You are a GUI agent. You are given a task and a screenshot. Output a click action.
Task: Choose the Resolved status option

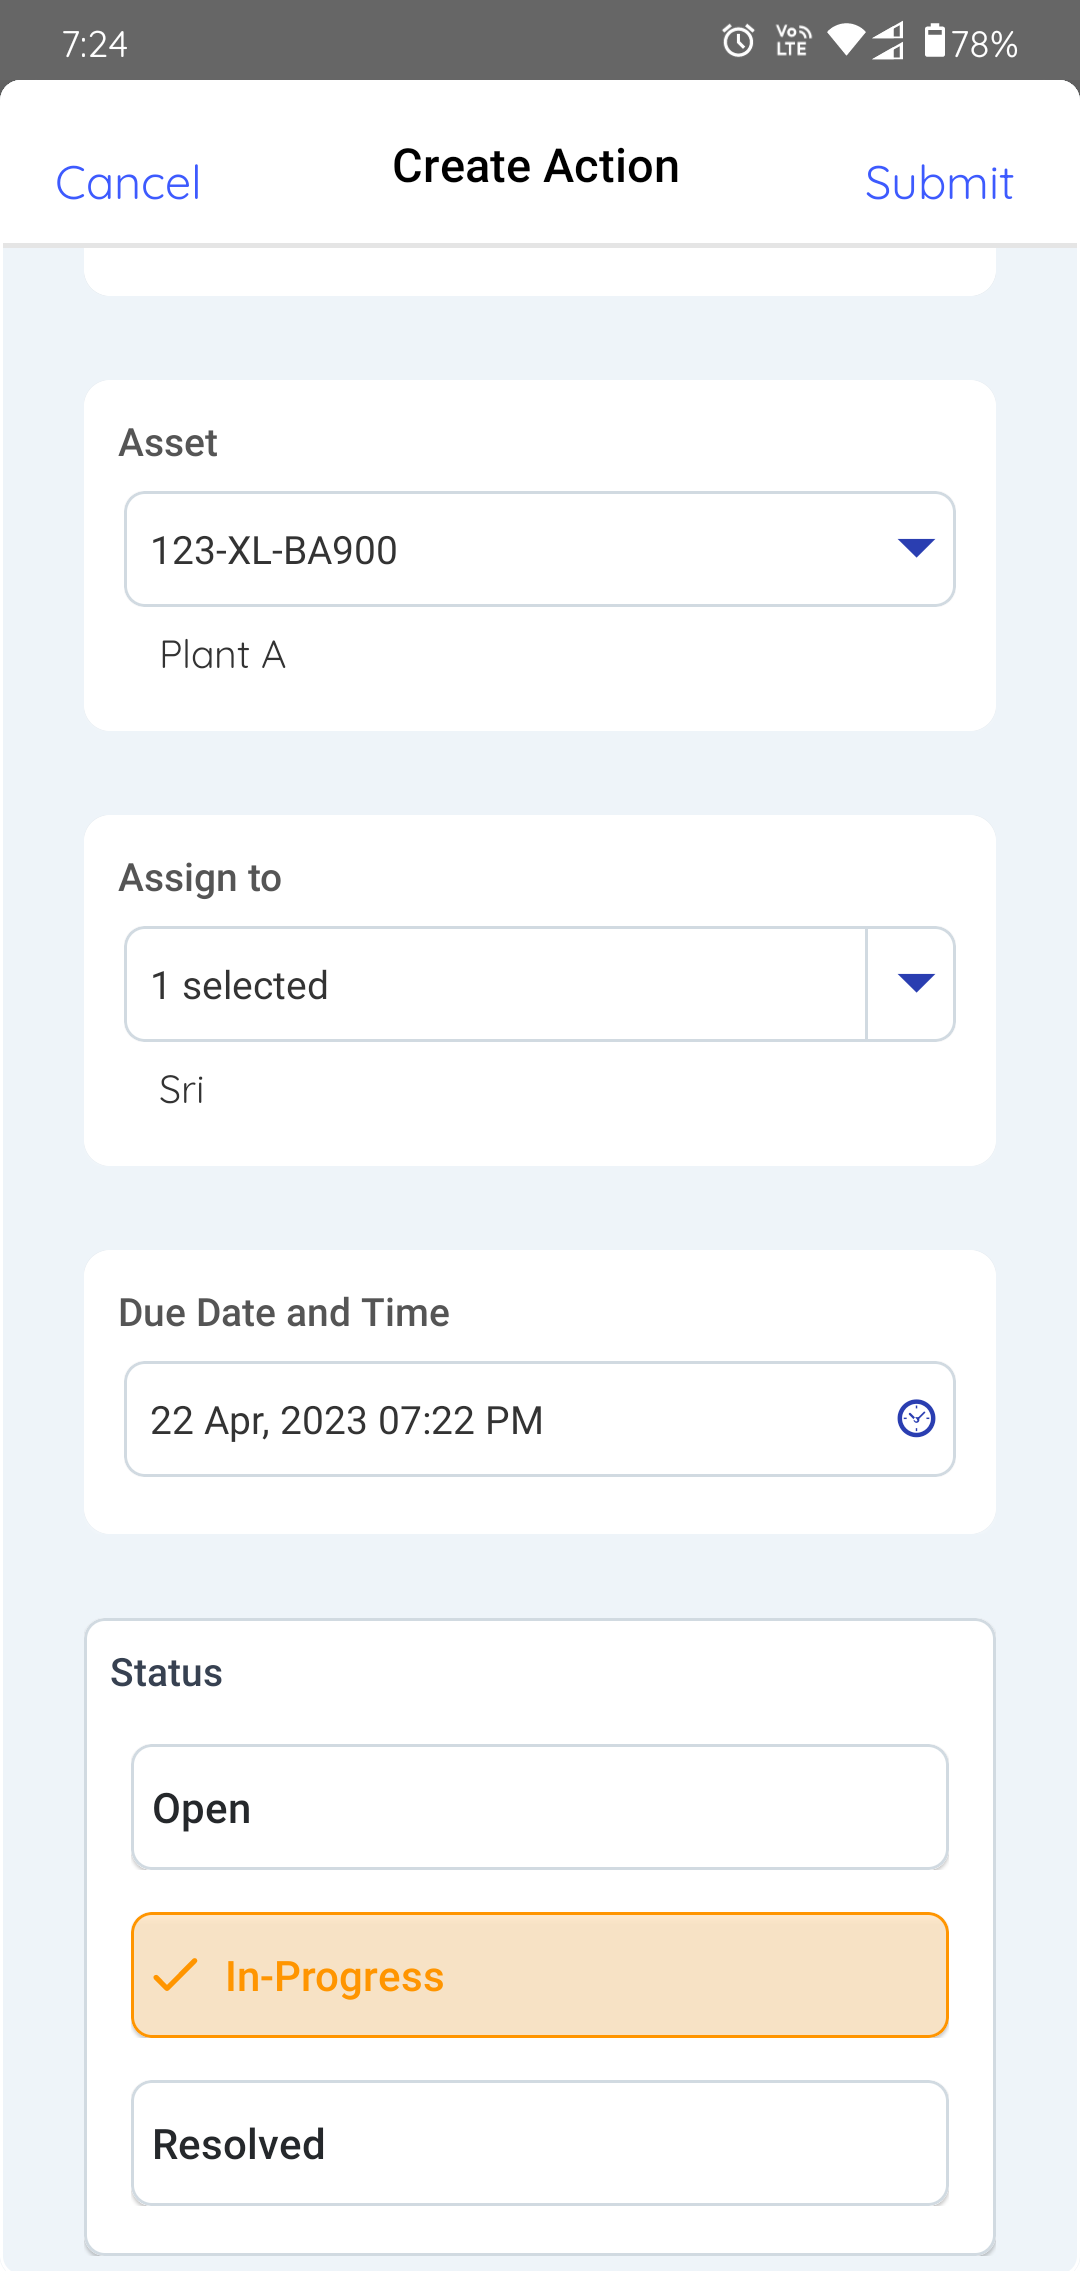540,2143
